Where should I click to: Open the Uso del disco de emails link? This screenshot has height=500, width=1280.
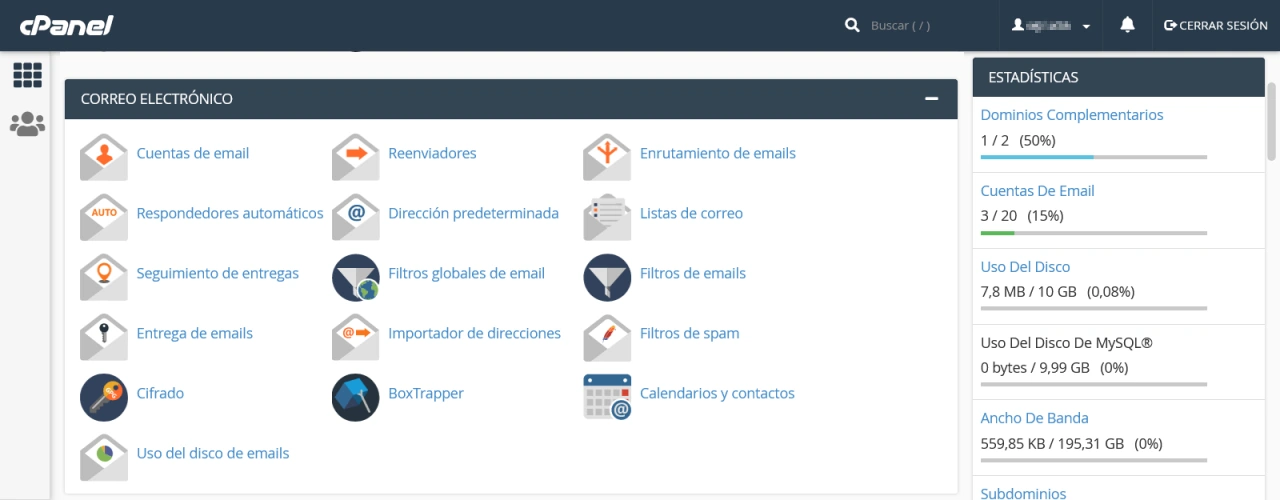coord(213,453)
